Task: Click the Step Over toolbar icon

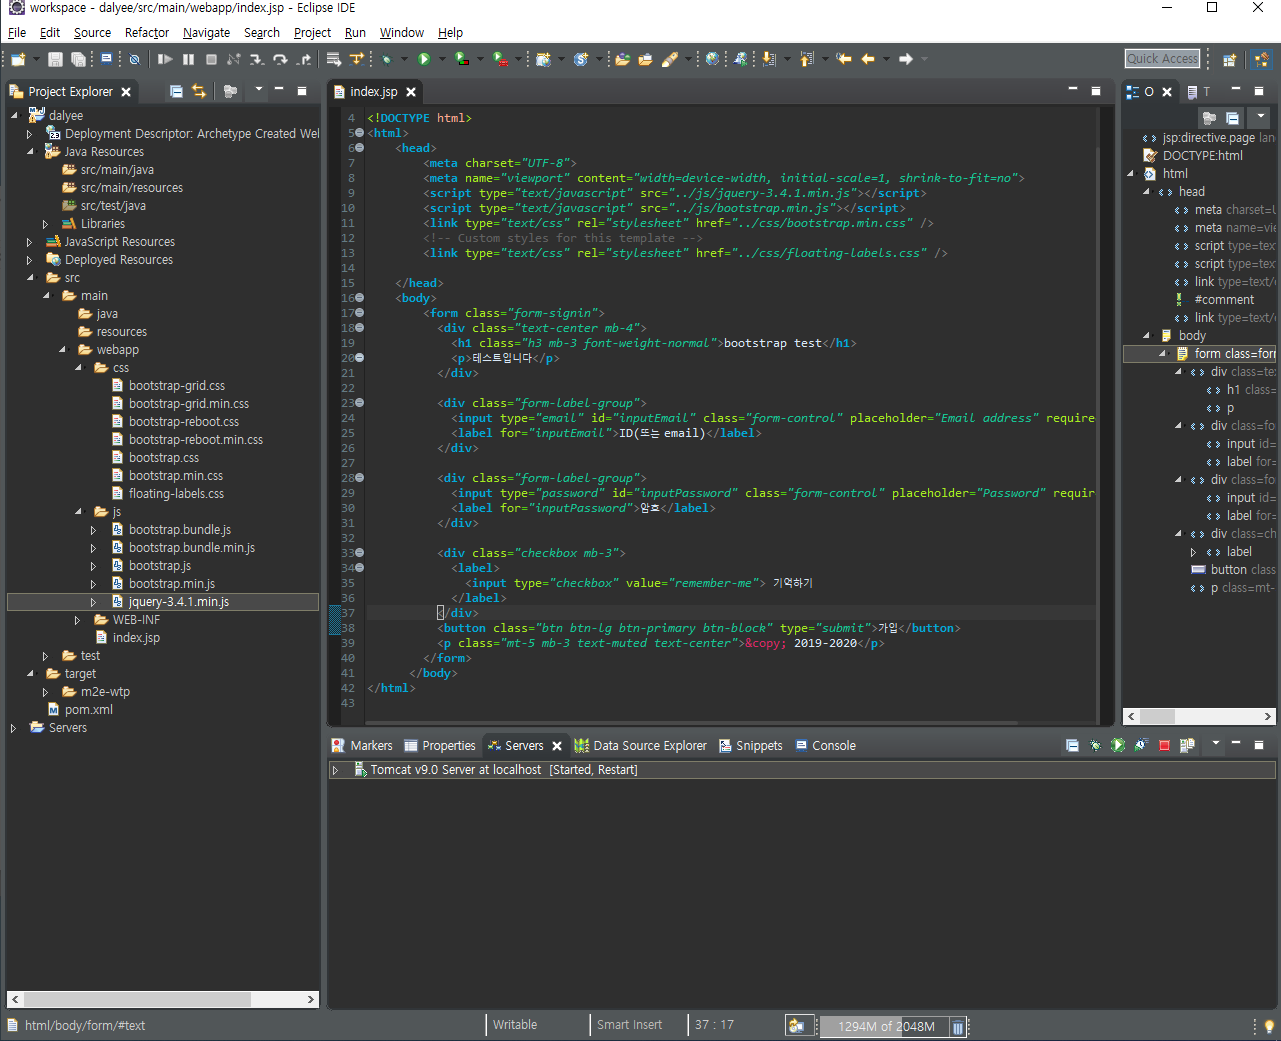Action: [x=280, y=59]
